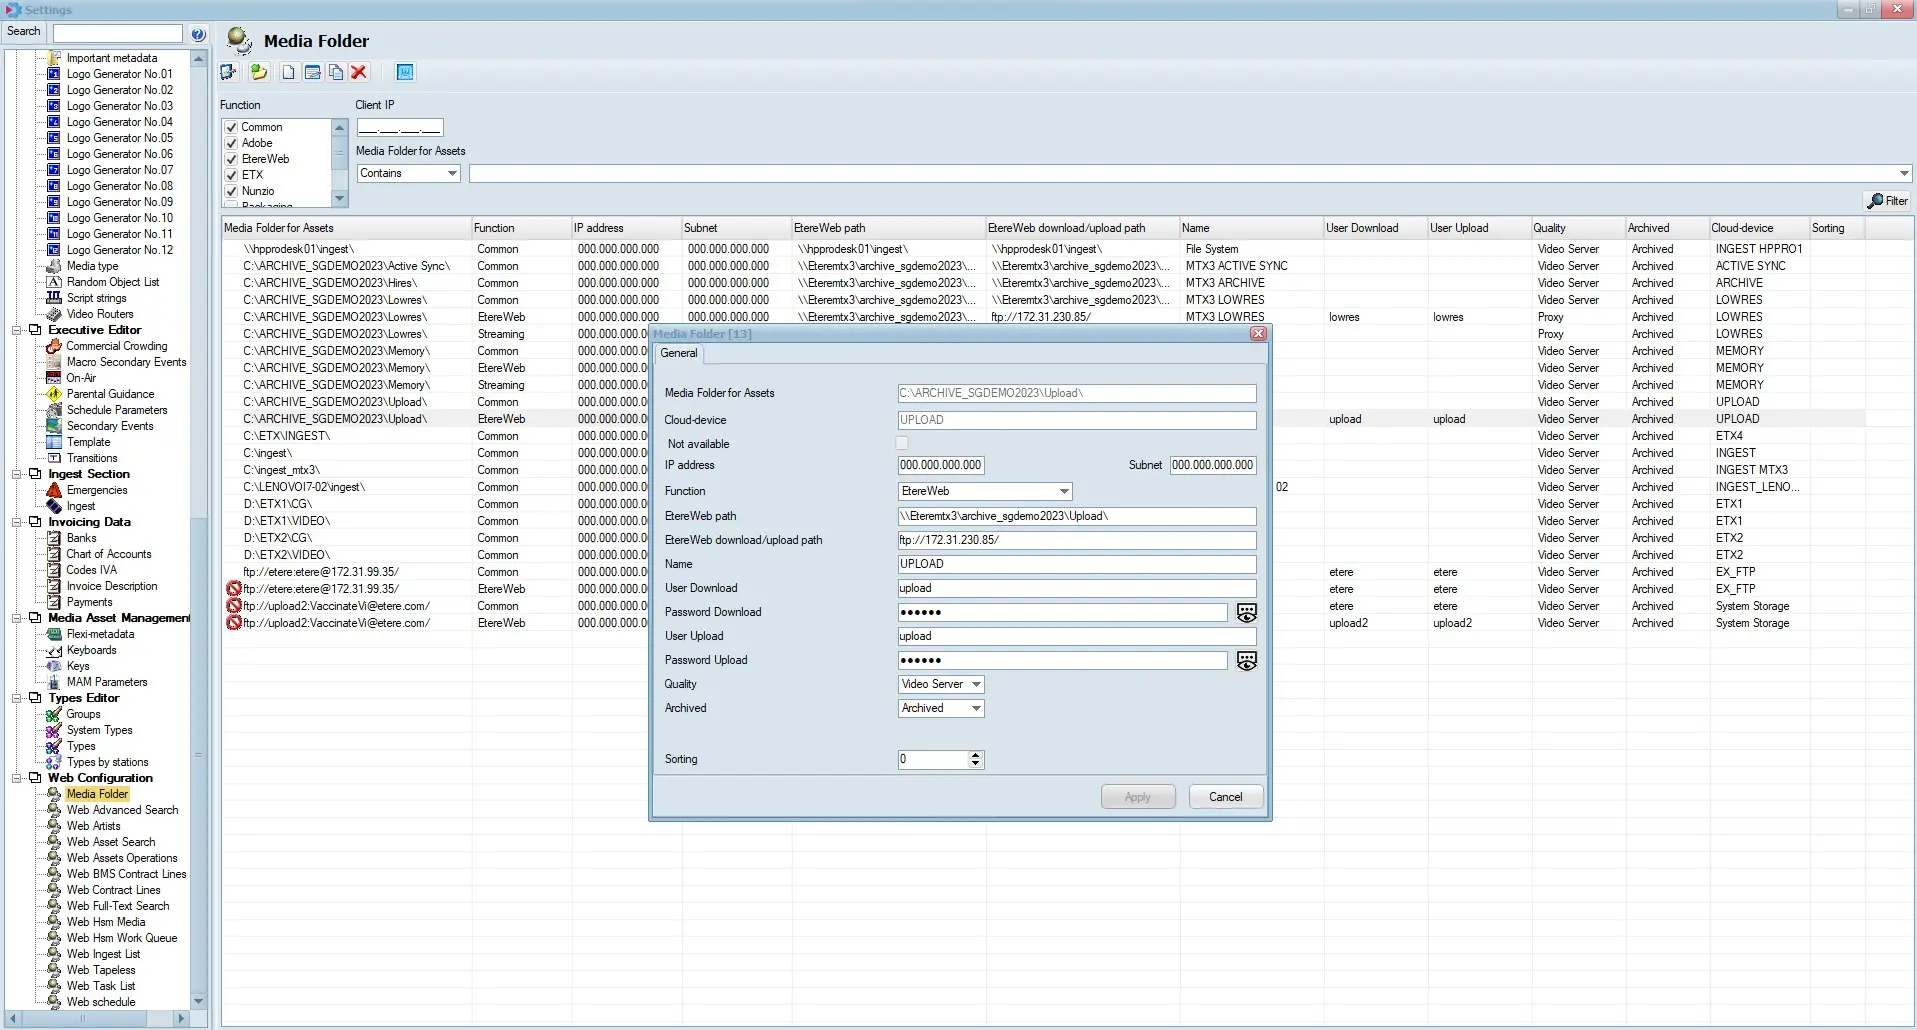Click the red X delete toolbar icon

pyautogui.click(x=359, y=72)
